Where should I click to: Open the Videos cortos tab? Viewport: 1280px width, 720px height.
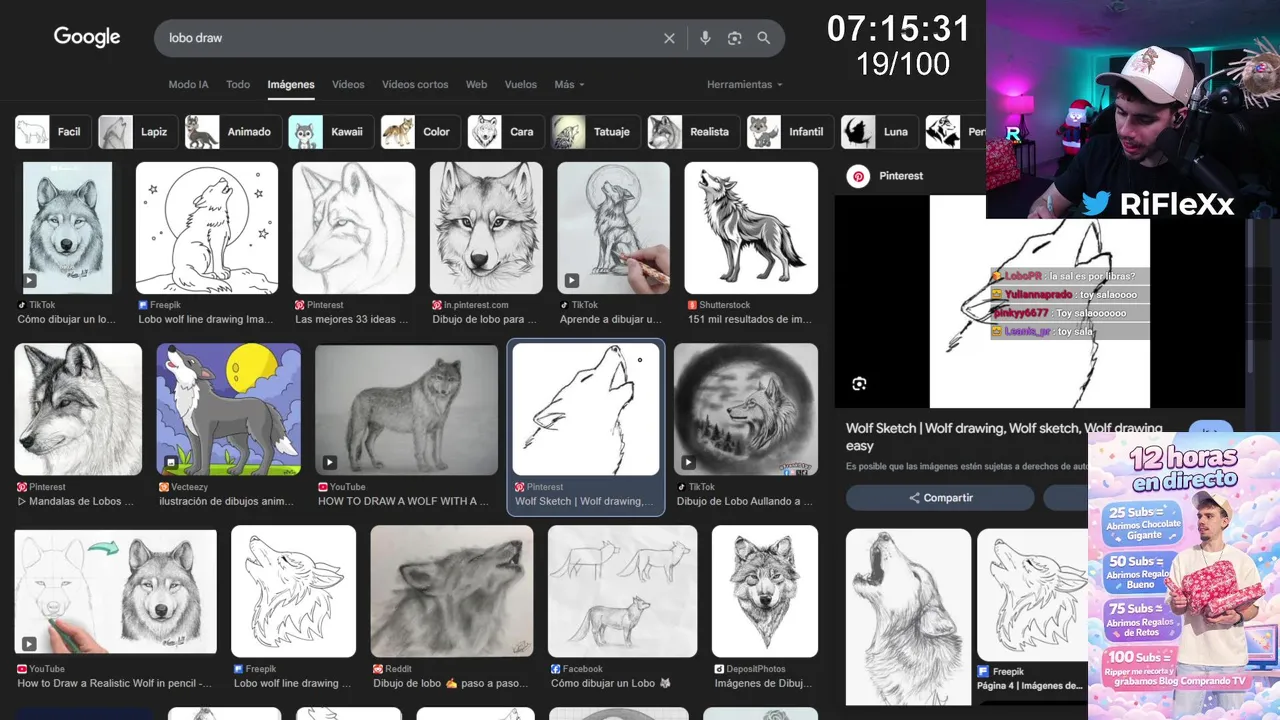pyautogui.click(x=415, y=85)
